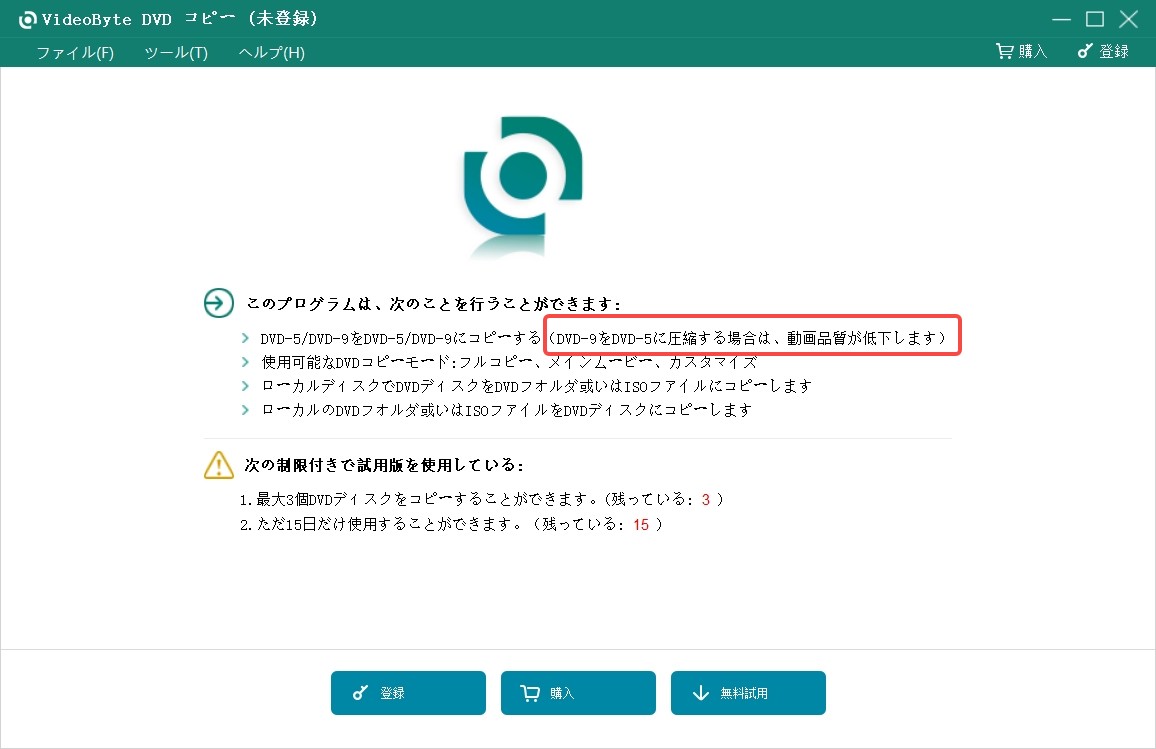Click the VideoByte app icon in title bar
The height and width of the screenshot is (749, 1156).
click(x=27, y=19)
